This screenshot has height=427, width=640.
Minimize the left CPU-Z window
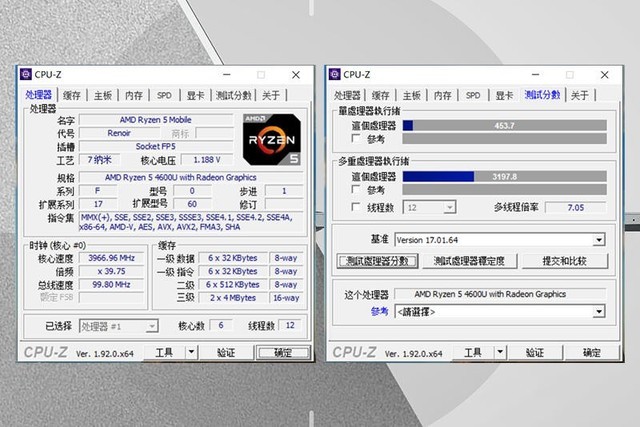(227, 75)
